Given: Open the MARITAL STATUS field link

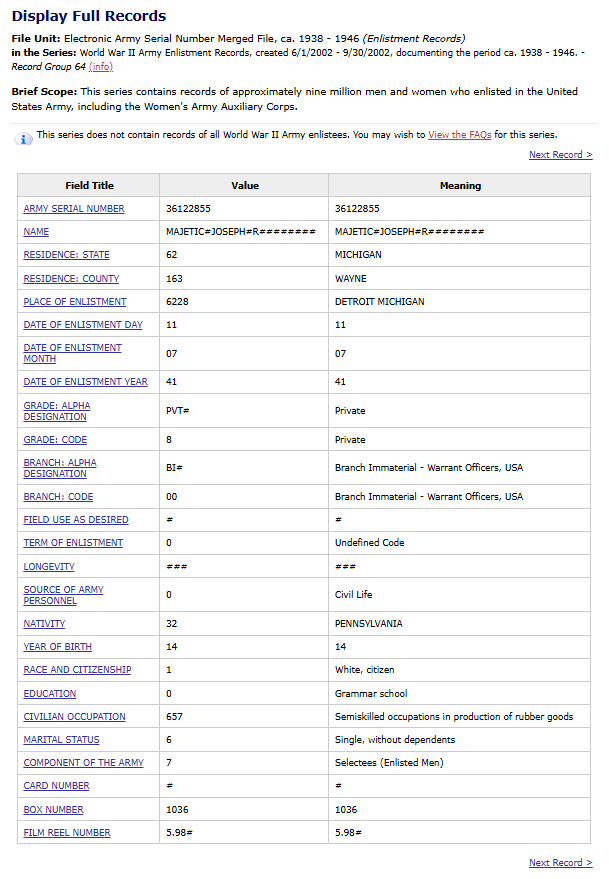Looking at the screenshot, I should (61, 739).
